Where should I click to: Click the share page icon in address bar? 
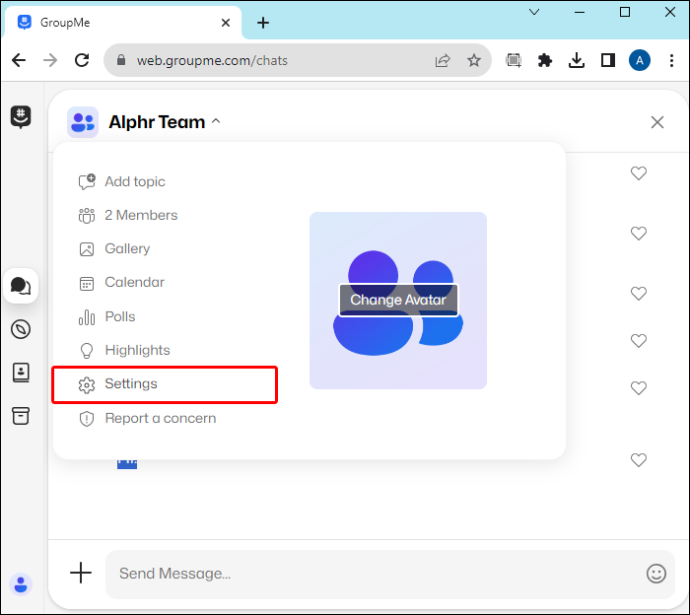click(x=442, y=60)
